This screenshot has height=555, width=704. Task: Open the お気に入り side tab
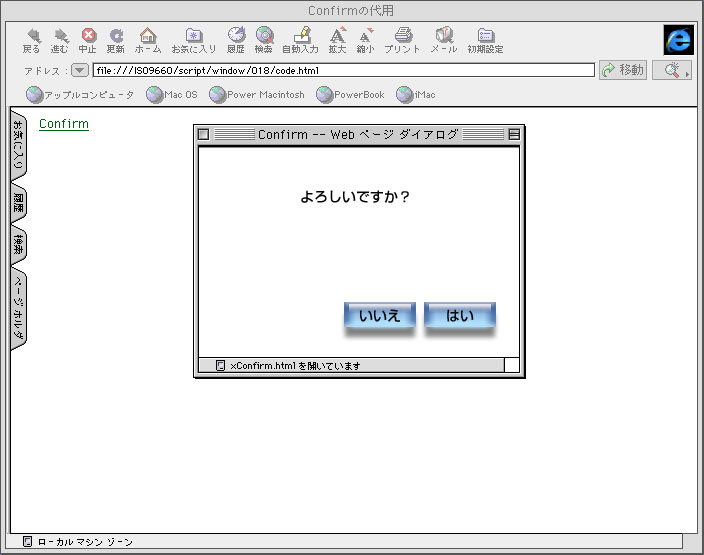18,145
